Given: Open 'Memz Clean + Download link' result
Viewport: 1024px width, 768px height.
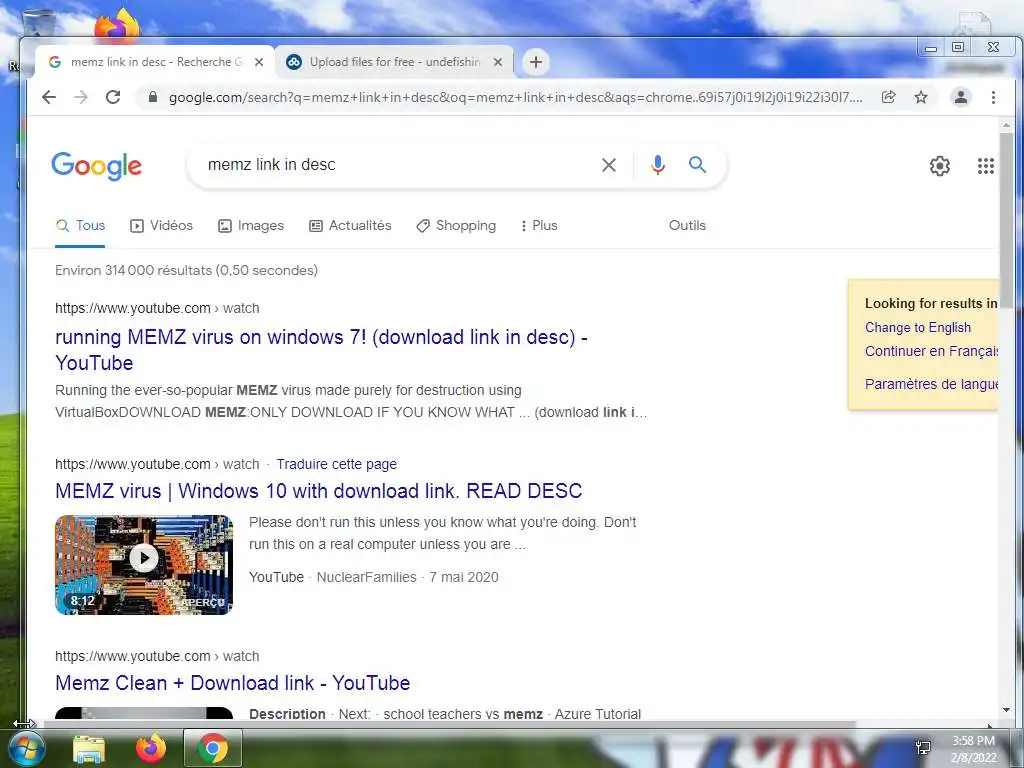Looking at the screenshot, I should tap(232, 683).
